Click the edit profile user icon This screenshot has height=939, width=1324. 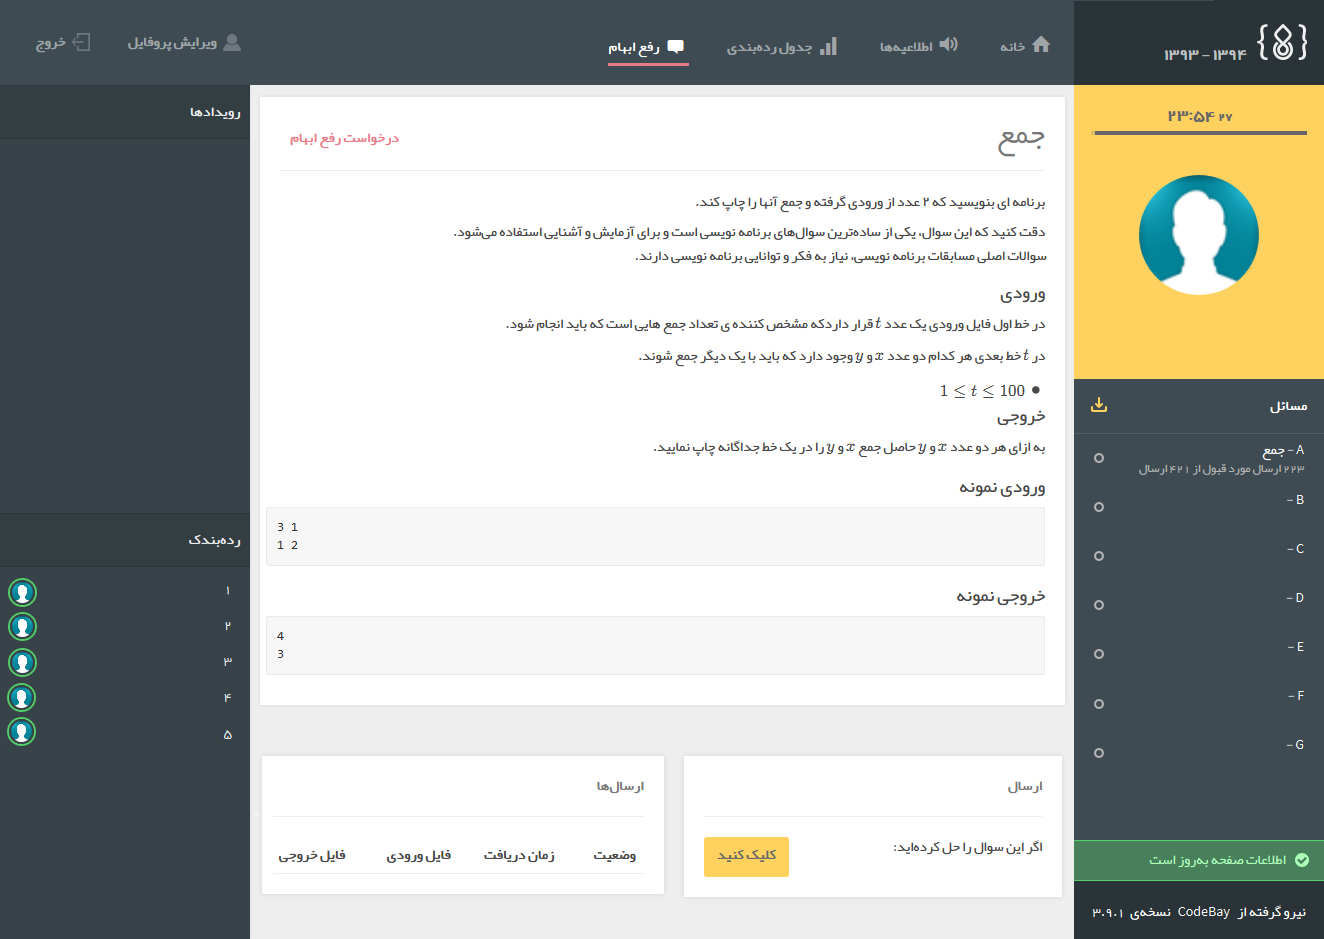click(232, 43)
